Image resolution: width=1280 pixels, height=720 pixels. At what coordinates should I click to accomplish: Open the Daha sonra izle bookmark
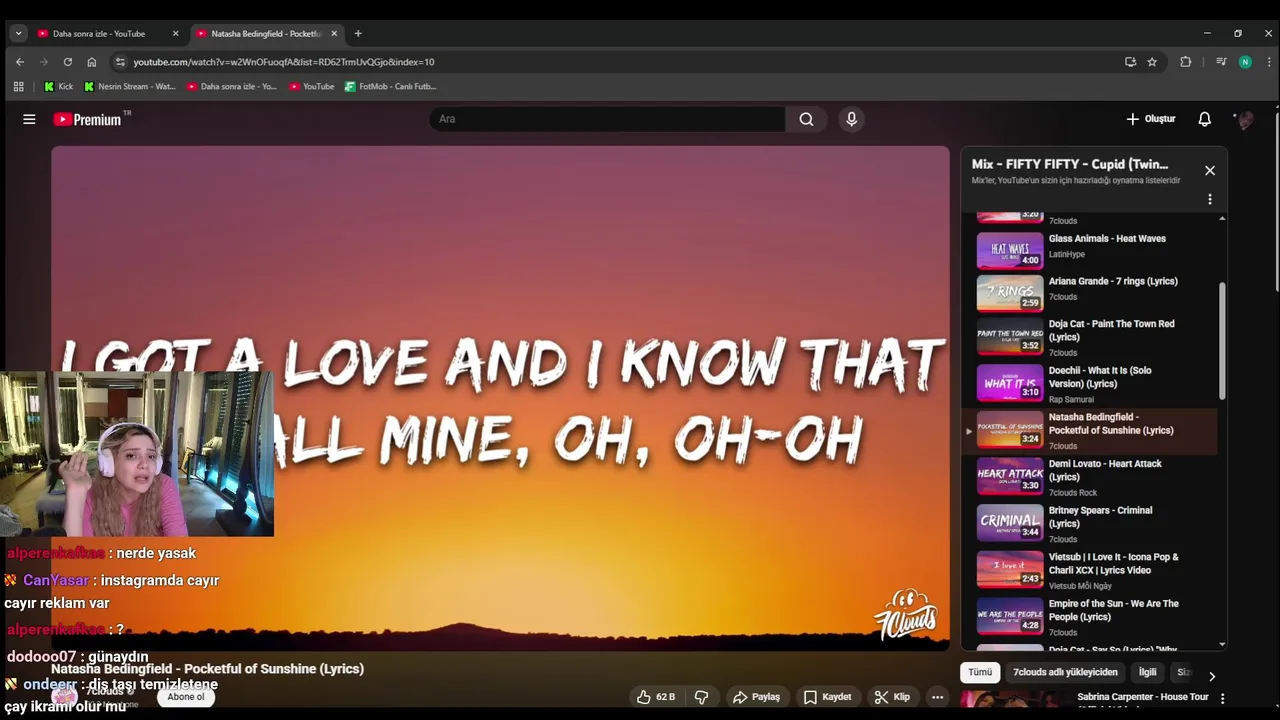click(232, 86)
